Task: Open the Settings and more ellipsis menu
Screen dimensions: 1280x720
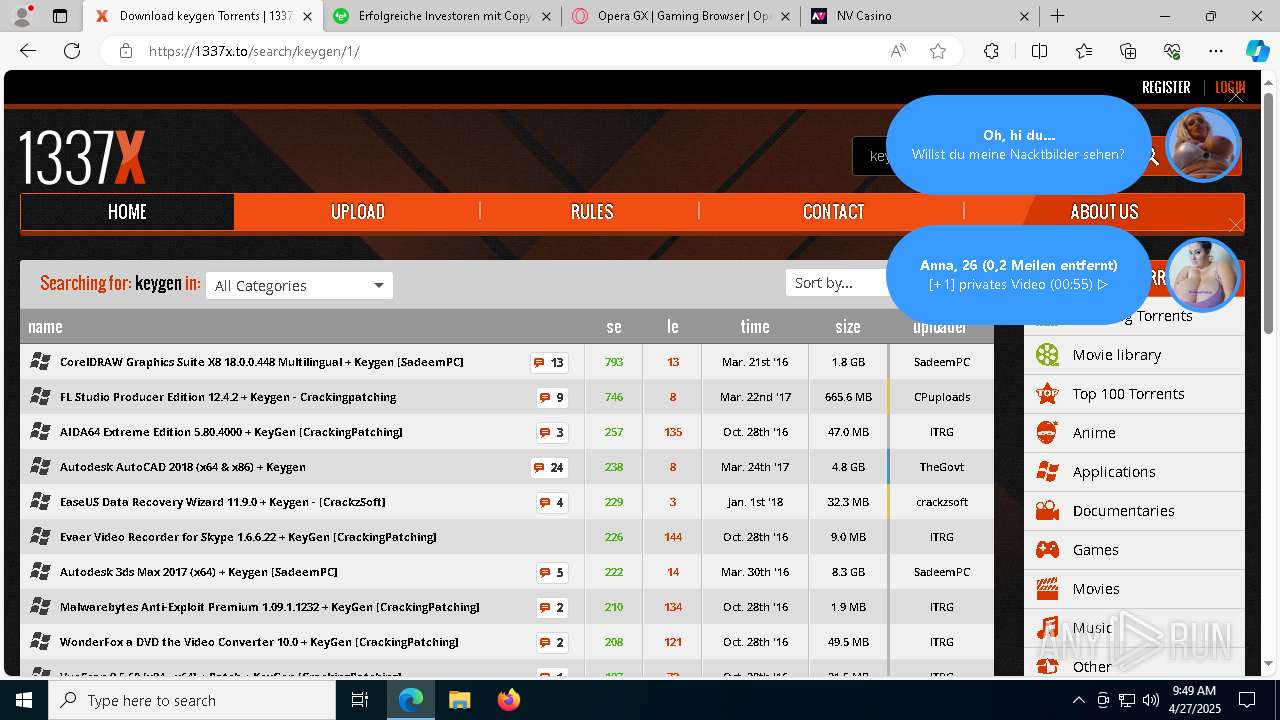Action: tap(1216, 51)
